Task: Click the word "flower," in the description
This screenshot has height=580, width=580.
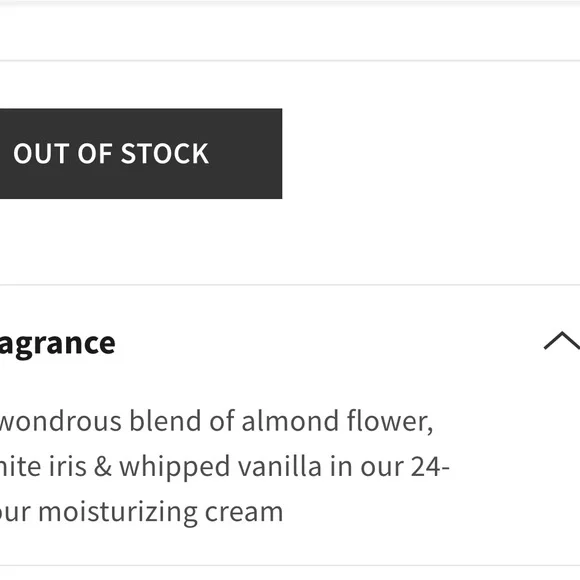Action: pos(390,421)
